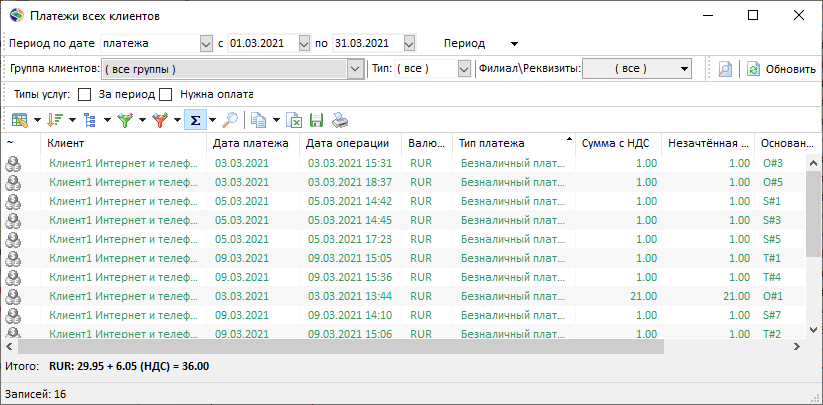Click the Валю... column header

point(427,143)
